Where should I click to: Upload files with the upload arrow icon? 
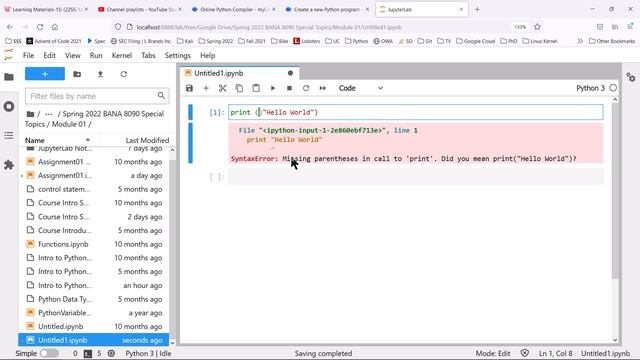click(100, 74)
